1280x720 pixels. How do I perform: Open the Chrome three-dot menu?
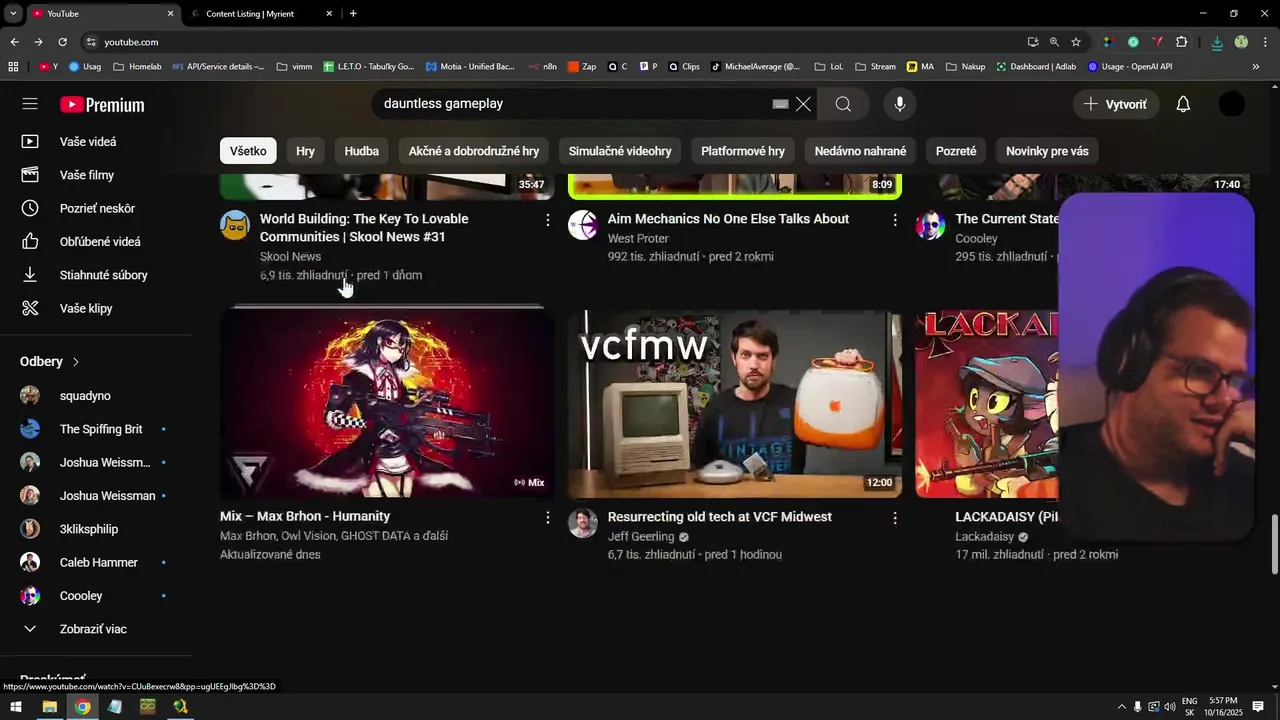(x=1266, y=42)
